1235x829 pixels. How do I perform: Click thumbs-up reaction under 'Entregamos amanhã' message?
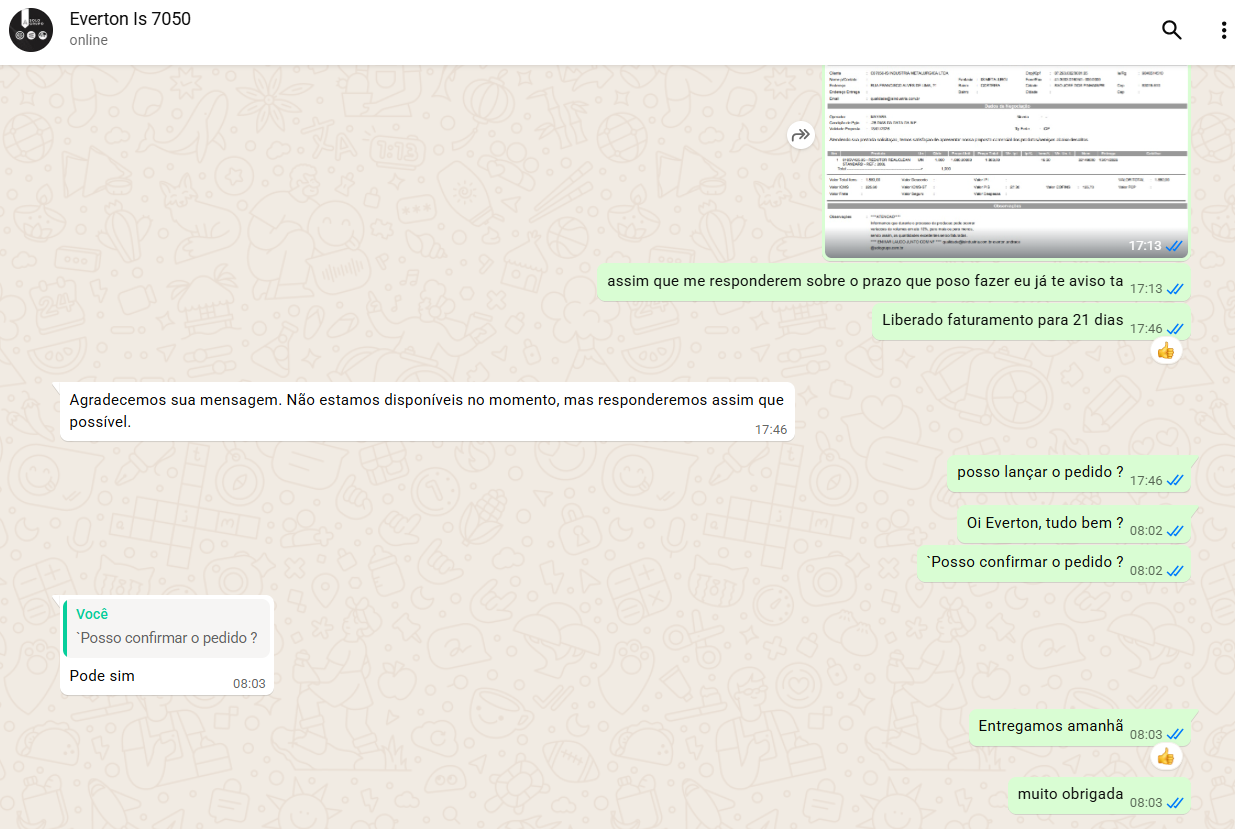click(x=1165, y=756)
